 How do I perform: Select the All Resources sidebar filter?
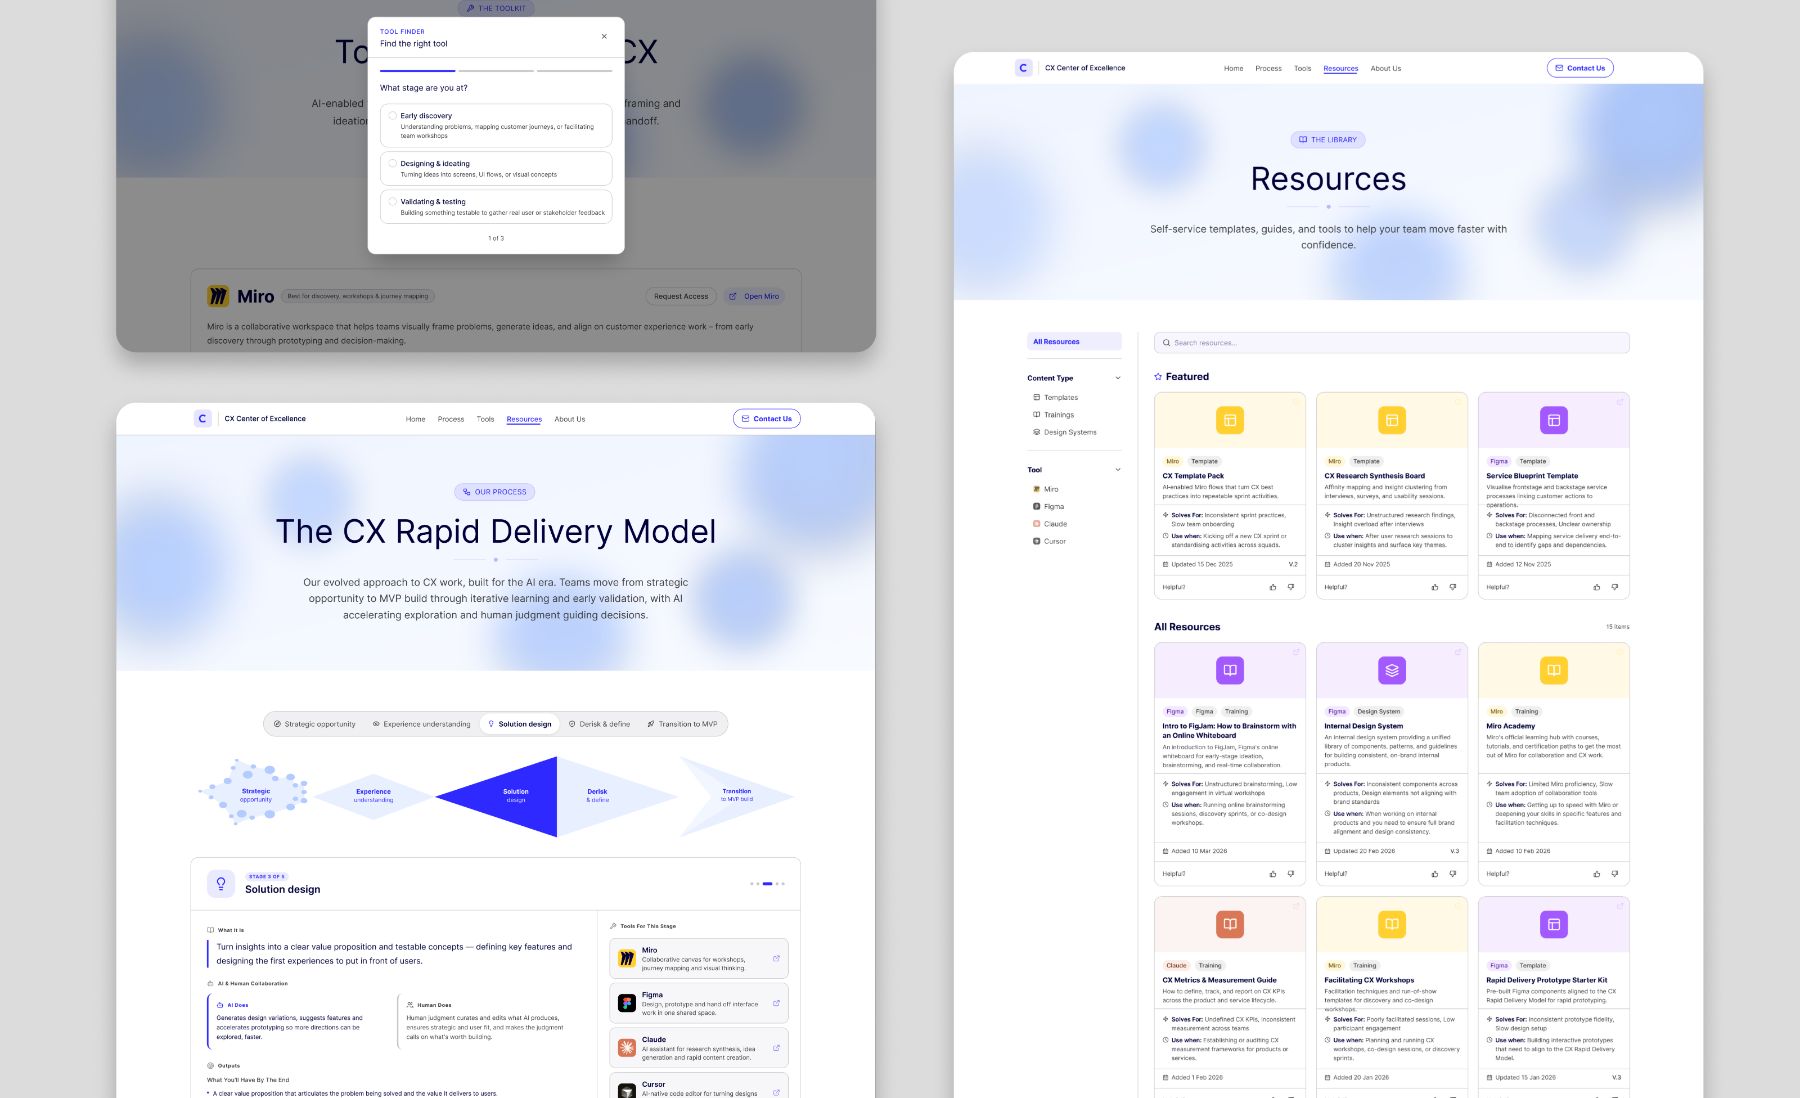point(1074,342)
